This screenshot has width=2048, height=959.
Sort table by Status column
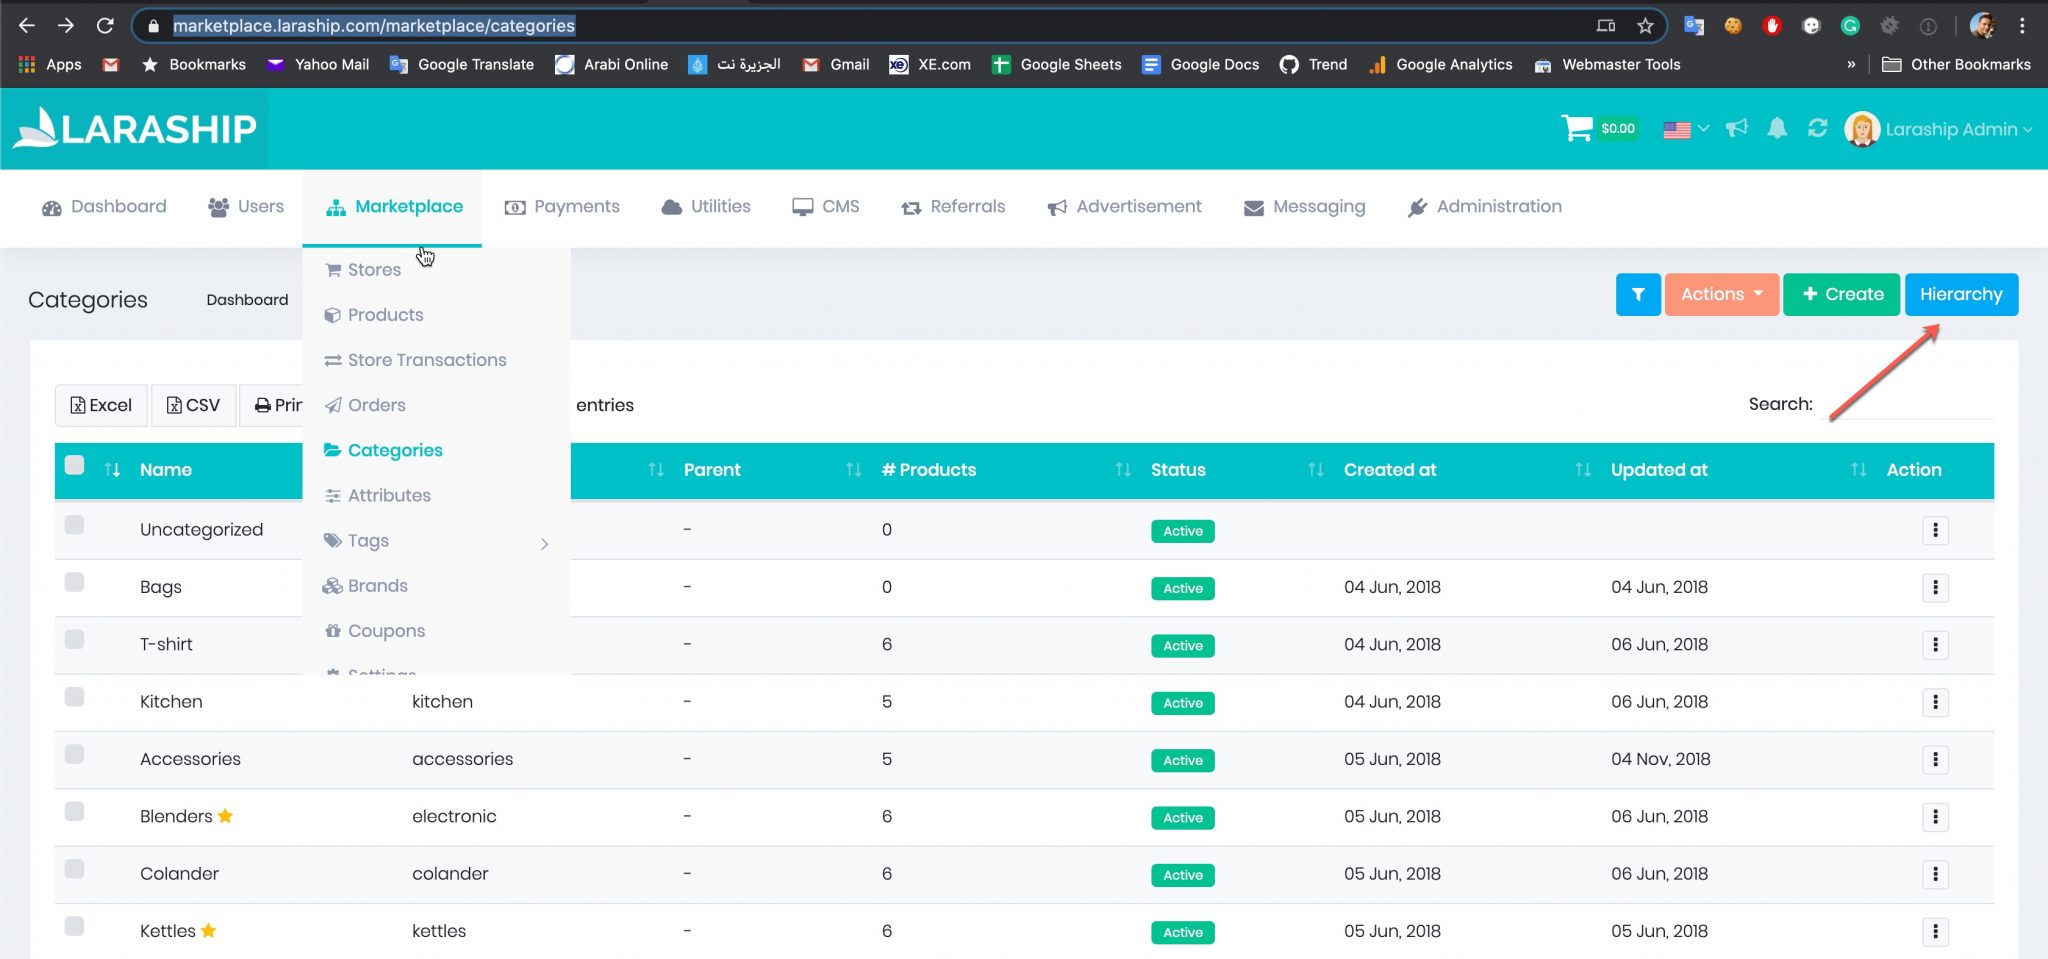(1178, 470)
